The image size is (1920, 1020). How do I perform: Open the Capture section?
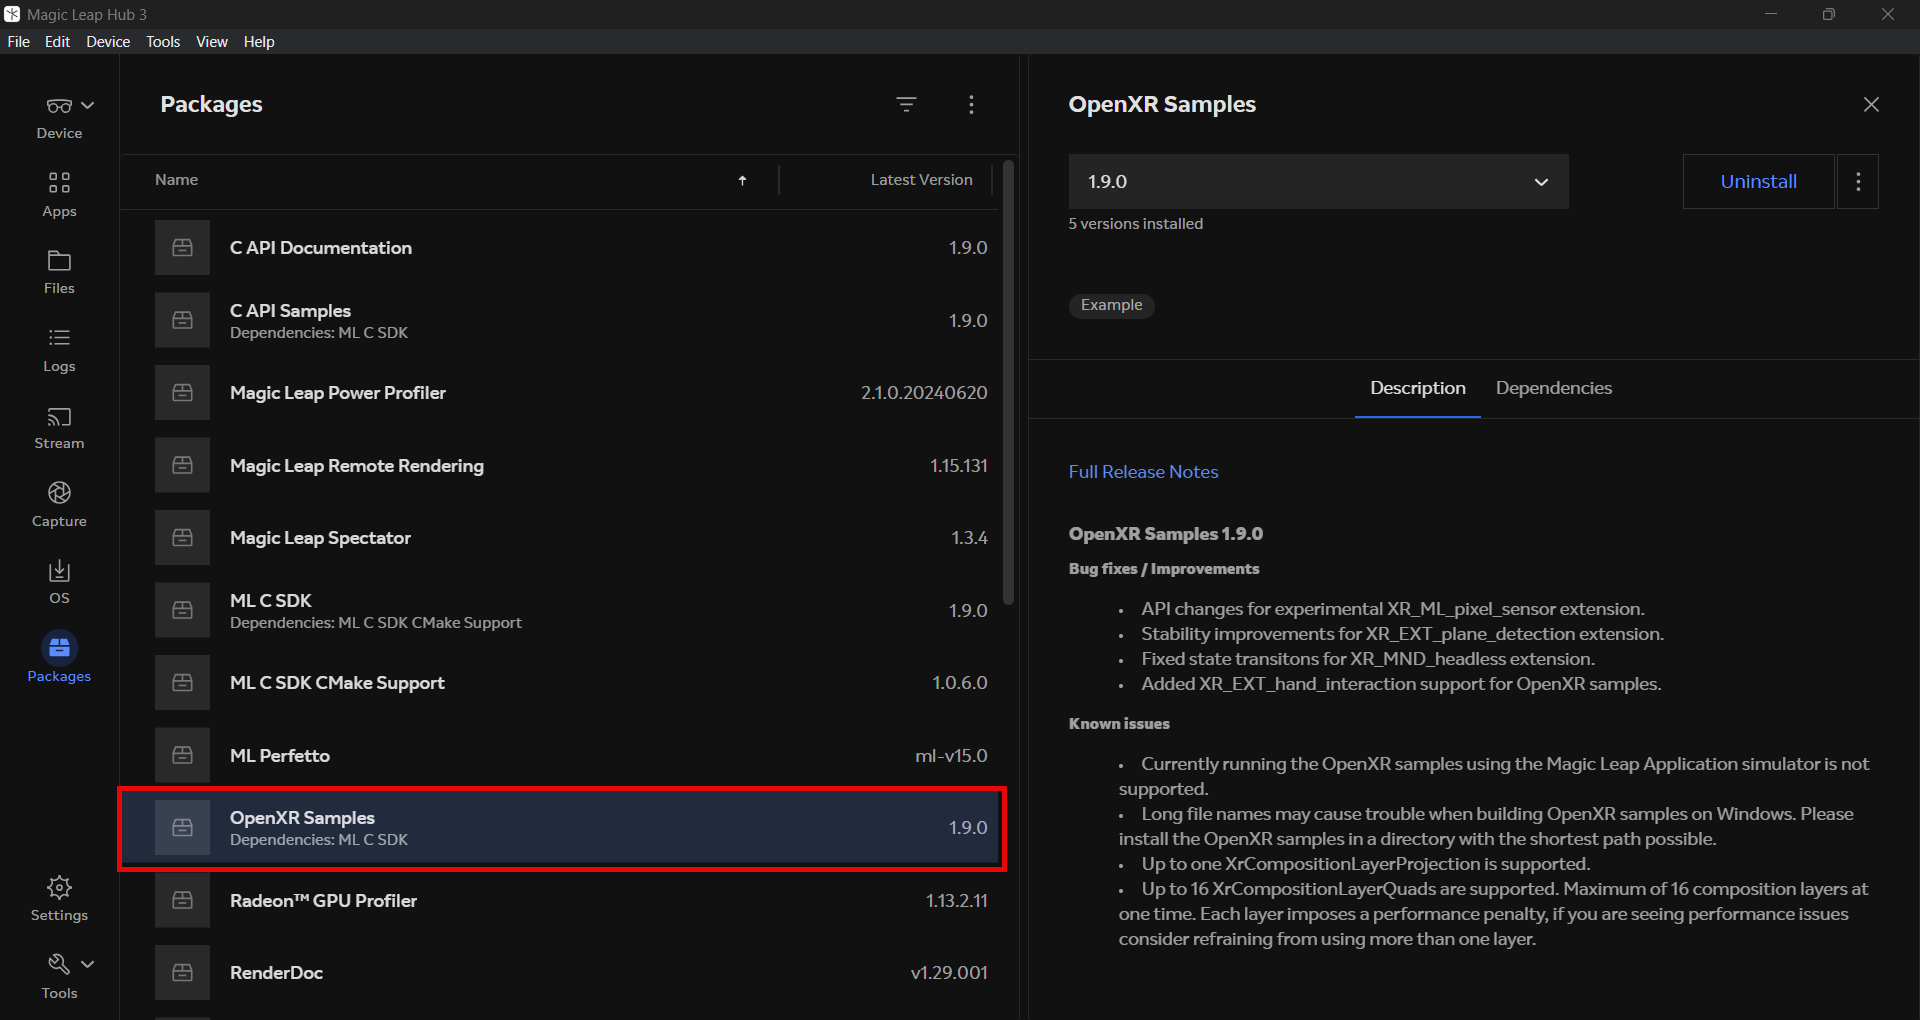(x=59, y=504)
